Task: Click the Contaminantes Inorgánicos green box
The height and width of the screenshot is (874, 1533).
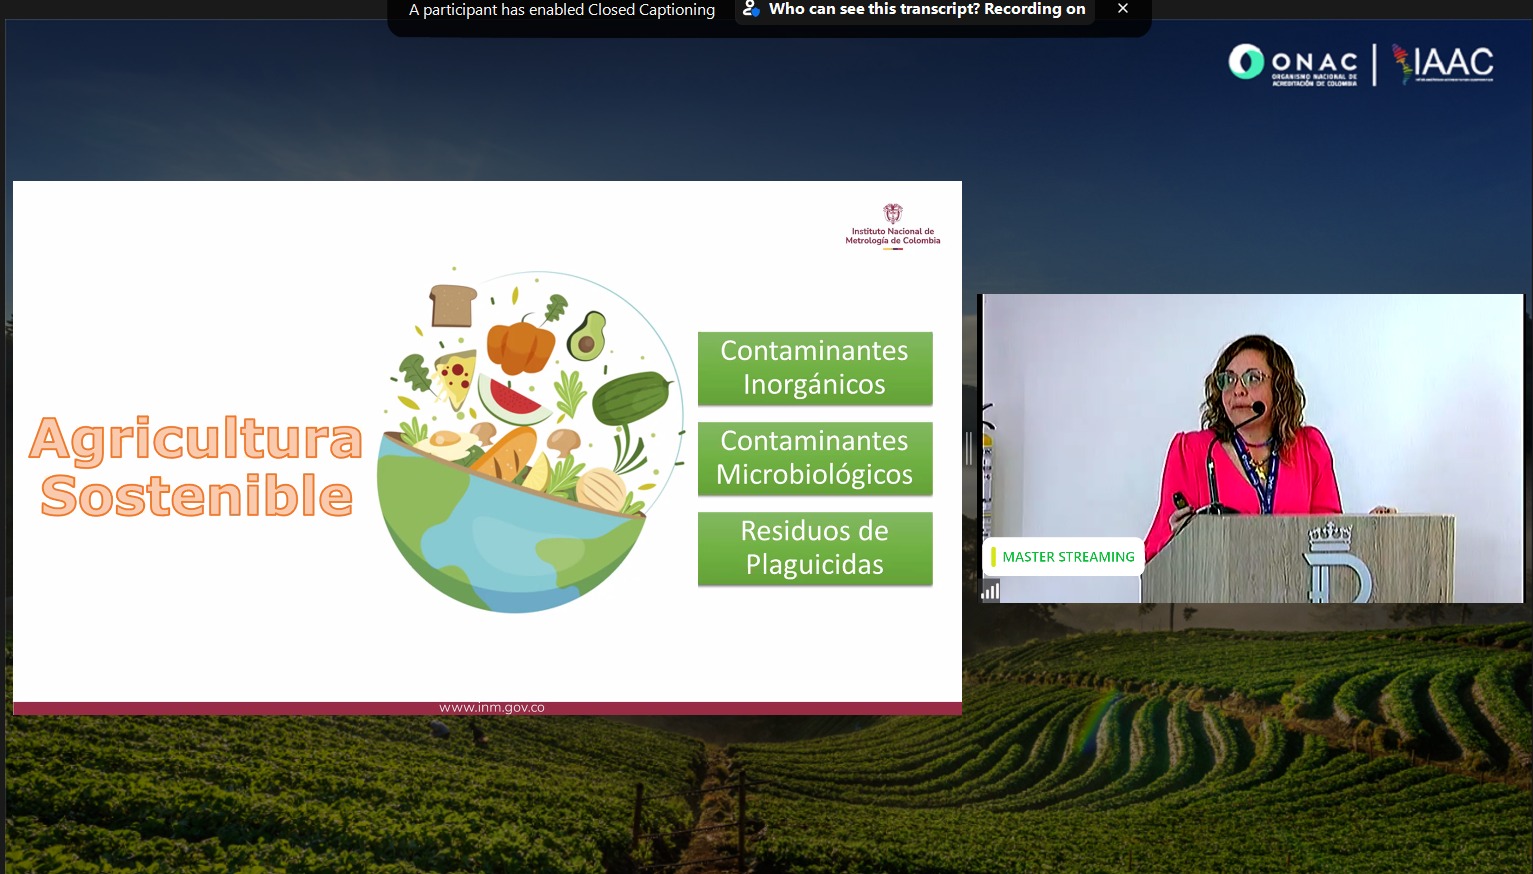Action: pos(815,368)
